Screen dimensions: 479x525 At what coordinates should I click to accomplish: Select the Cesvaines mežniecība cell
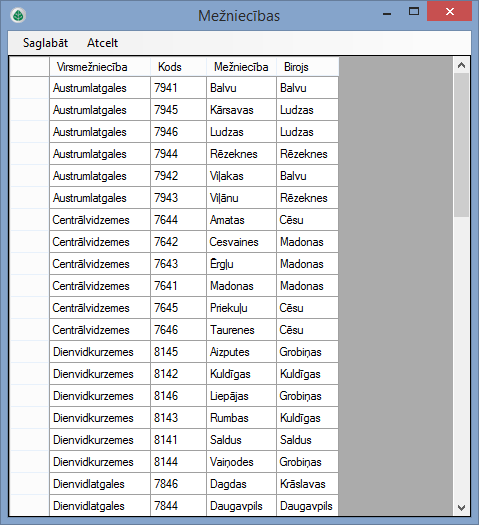click(241, 242)
